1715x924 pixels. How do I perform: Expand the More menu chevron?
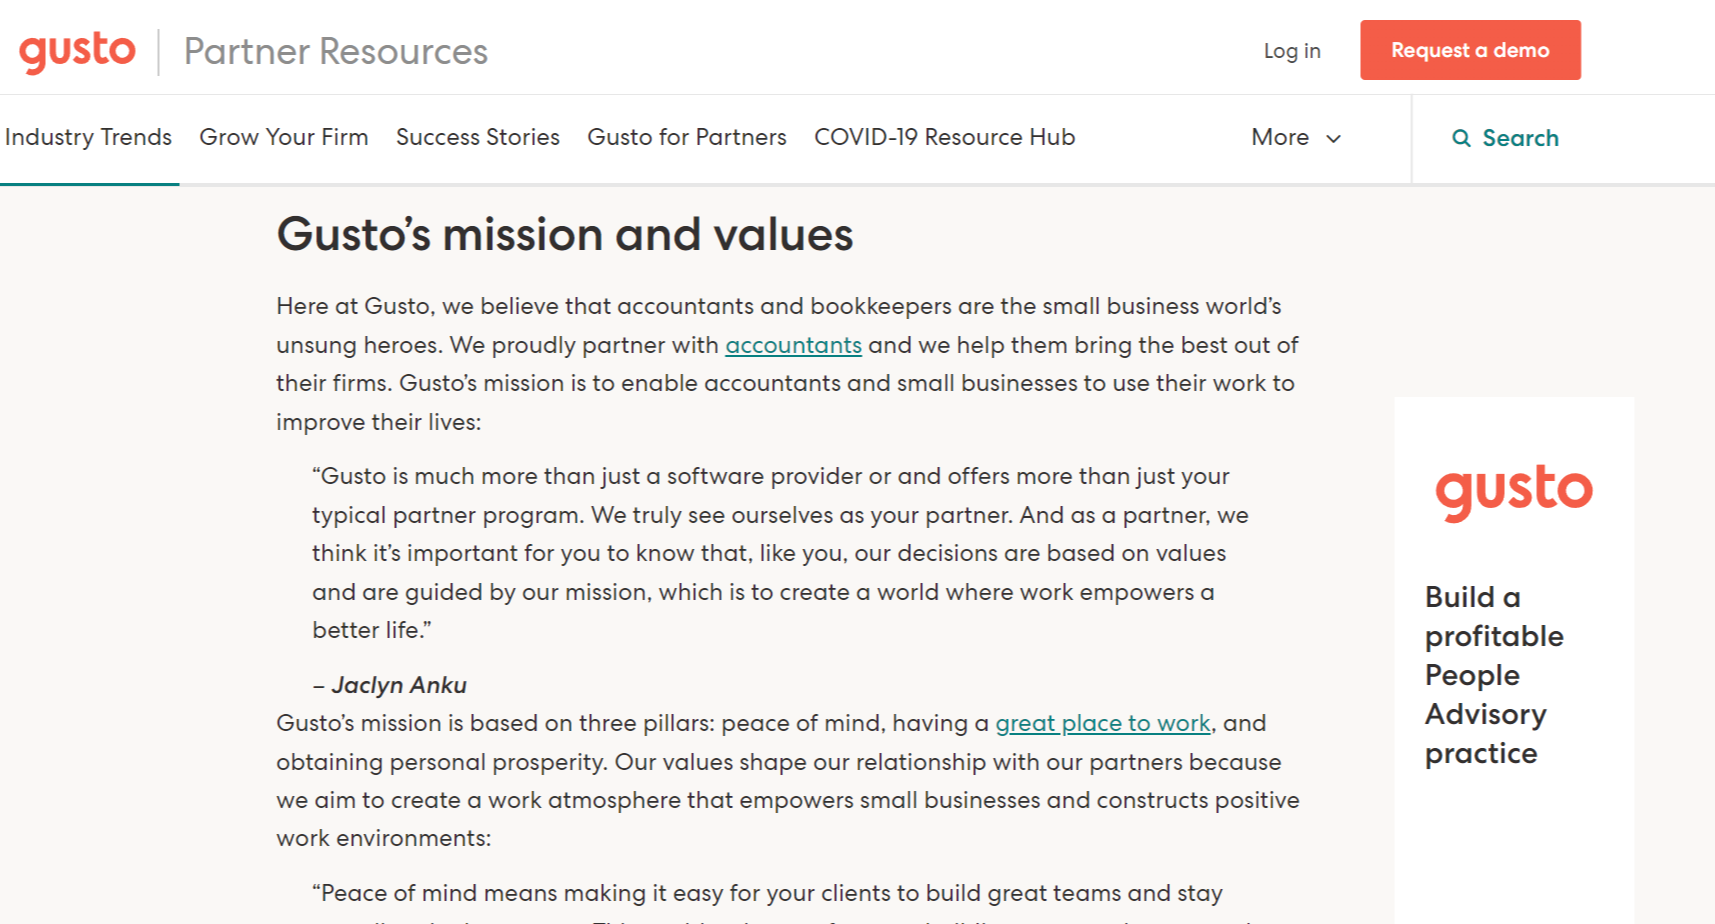click(1333, 138)
